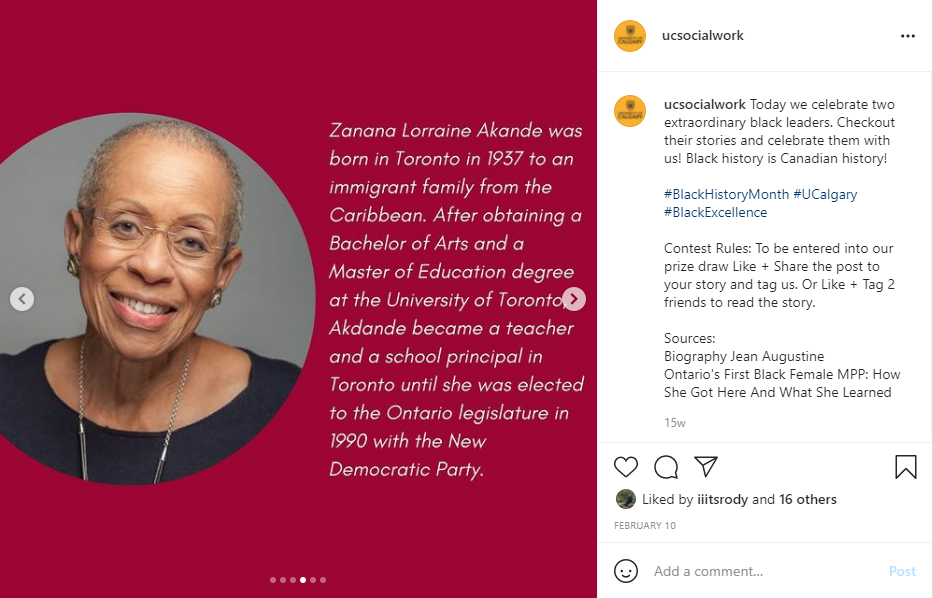The width and height of the screenshot is (933, 598).
Task: Save post using the bookmark icon
Action: coord(905,467)
